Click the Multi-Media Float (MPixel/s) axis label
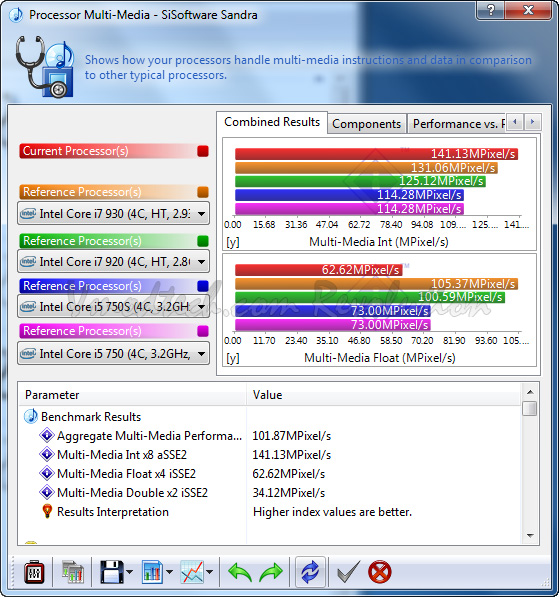The width and height of the screenshot is (559, 597). 380,358
